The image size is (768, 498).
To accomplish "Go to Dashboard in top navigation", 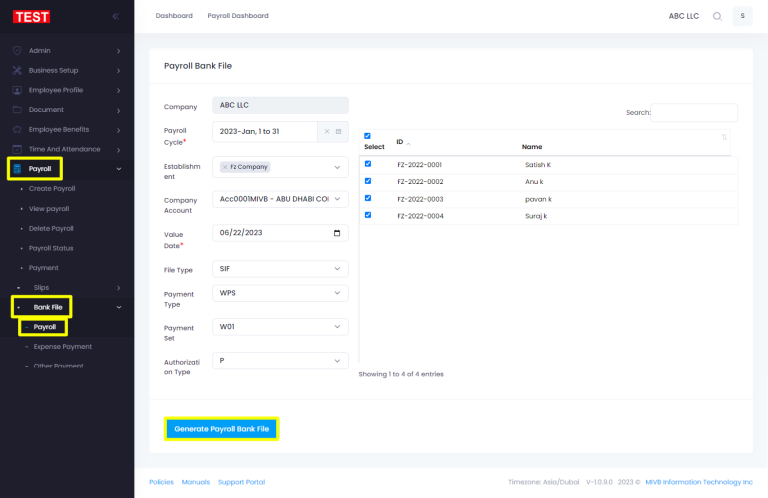I will tap(174, 16).
